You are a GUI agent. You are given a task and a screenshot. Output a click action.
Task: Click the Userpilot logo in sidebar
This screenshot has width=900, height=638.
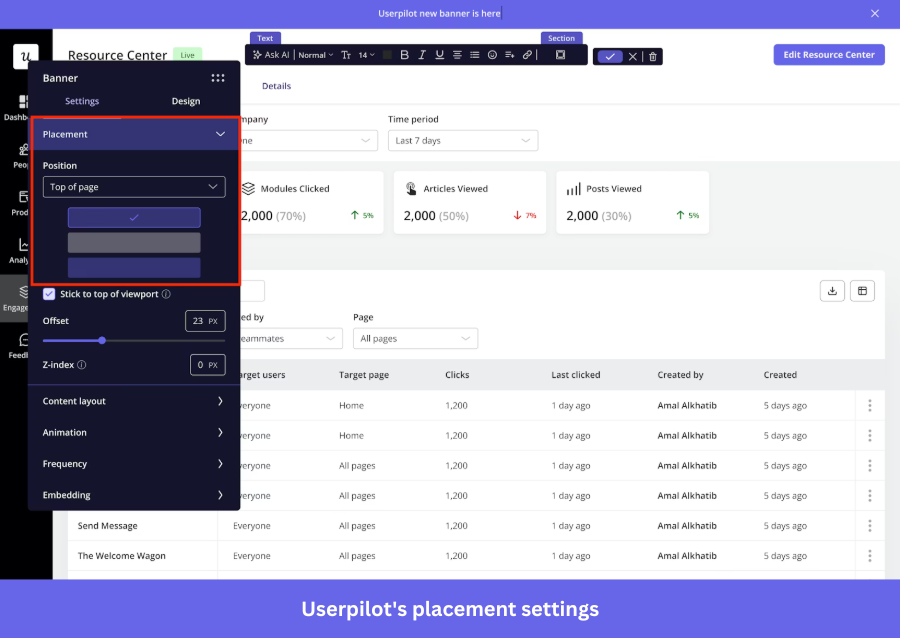[26, 56]
